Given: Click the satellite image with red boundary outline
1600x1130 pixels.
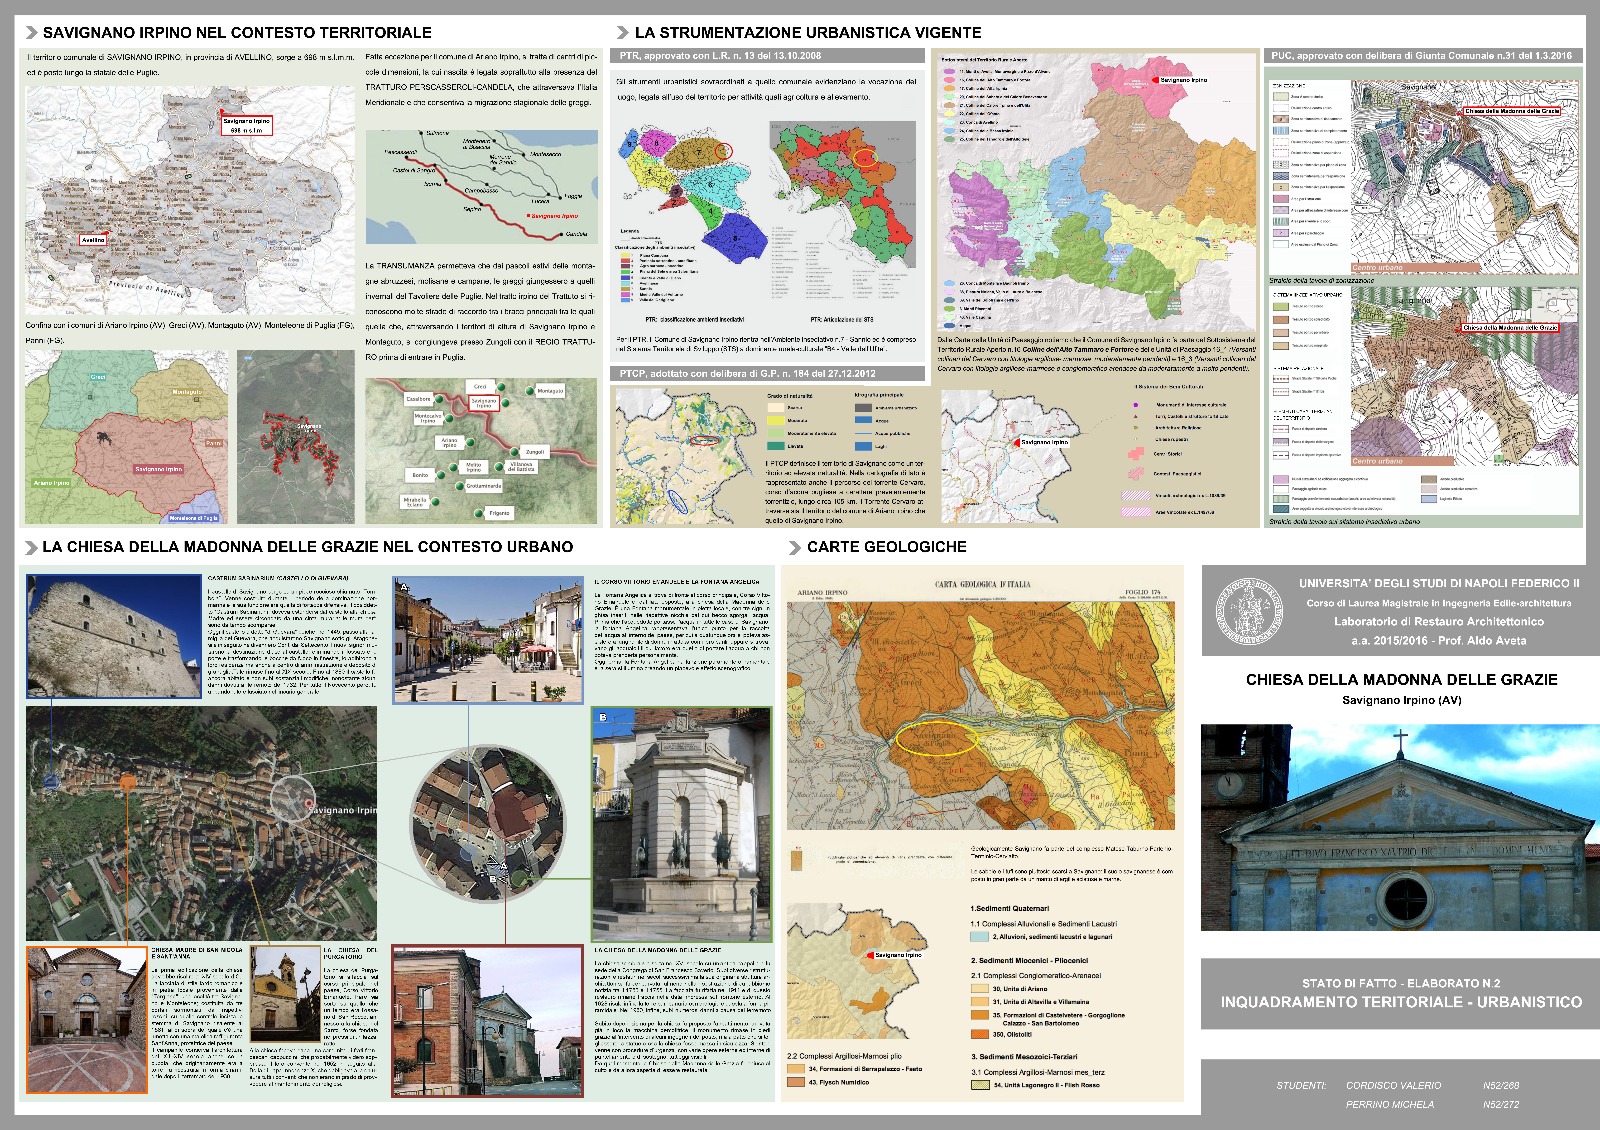Looking at the screenshot, I should pyautogui.click(x=295, y=437).
